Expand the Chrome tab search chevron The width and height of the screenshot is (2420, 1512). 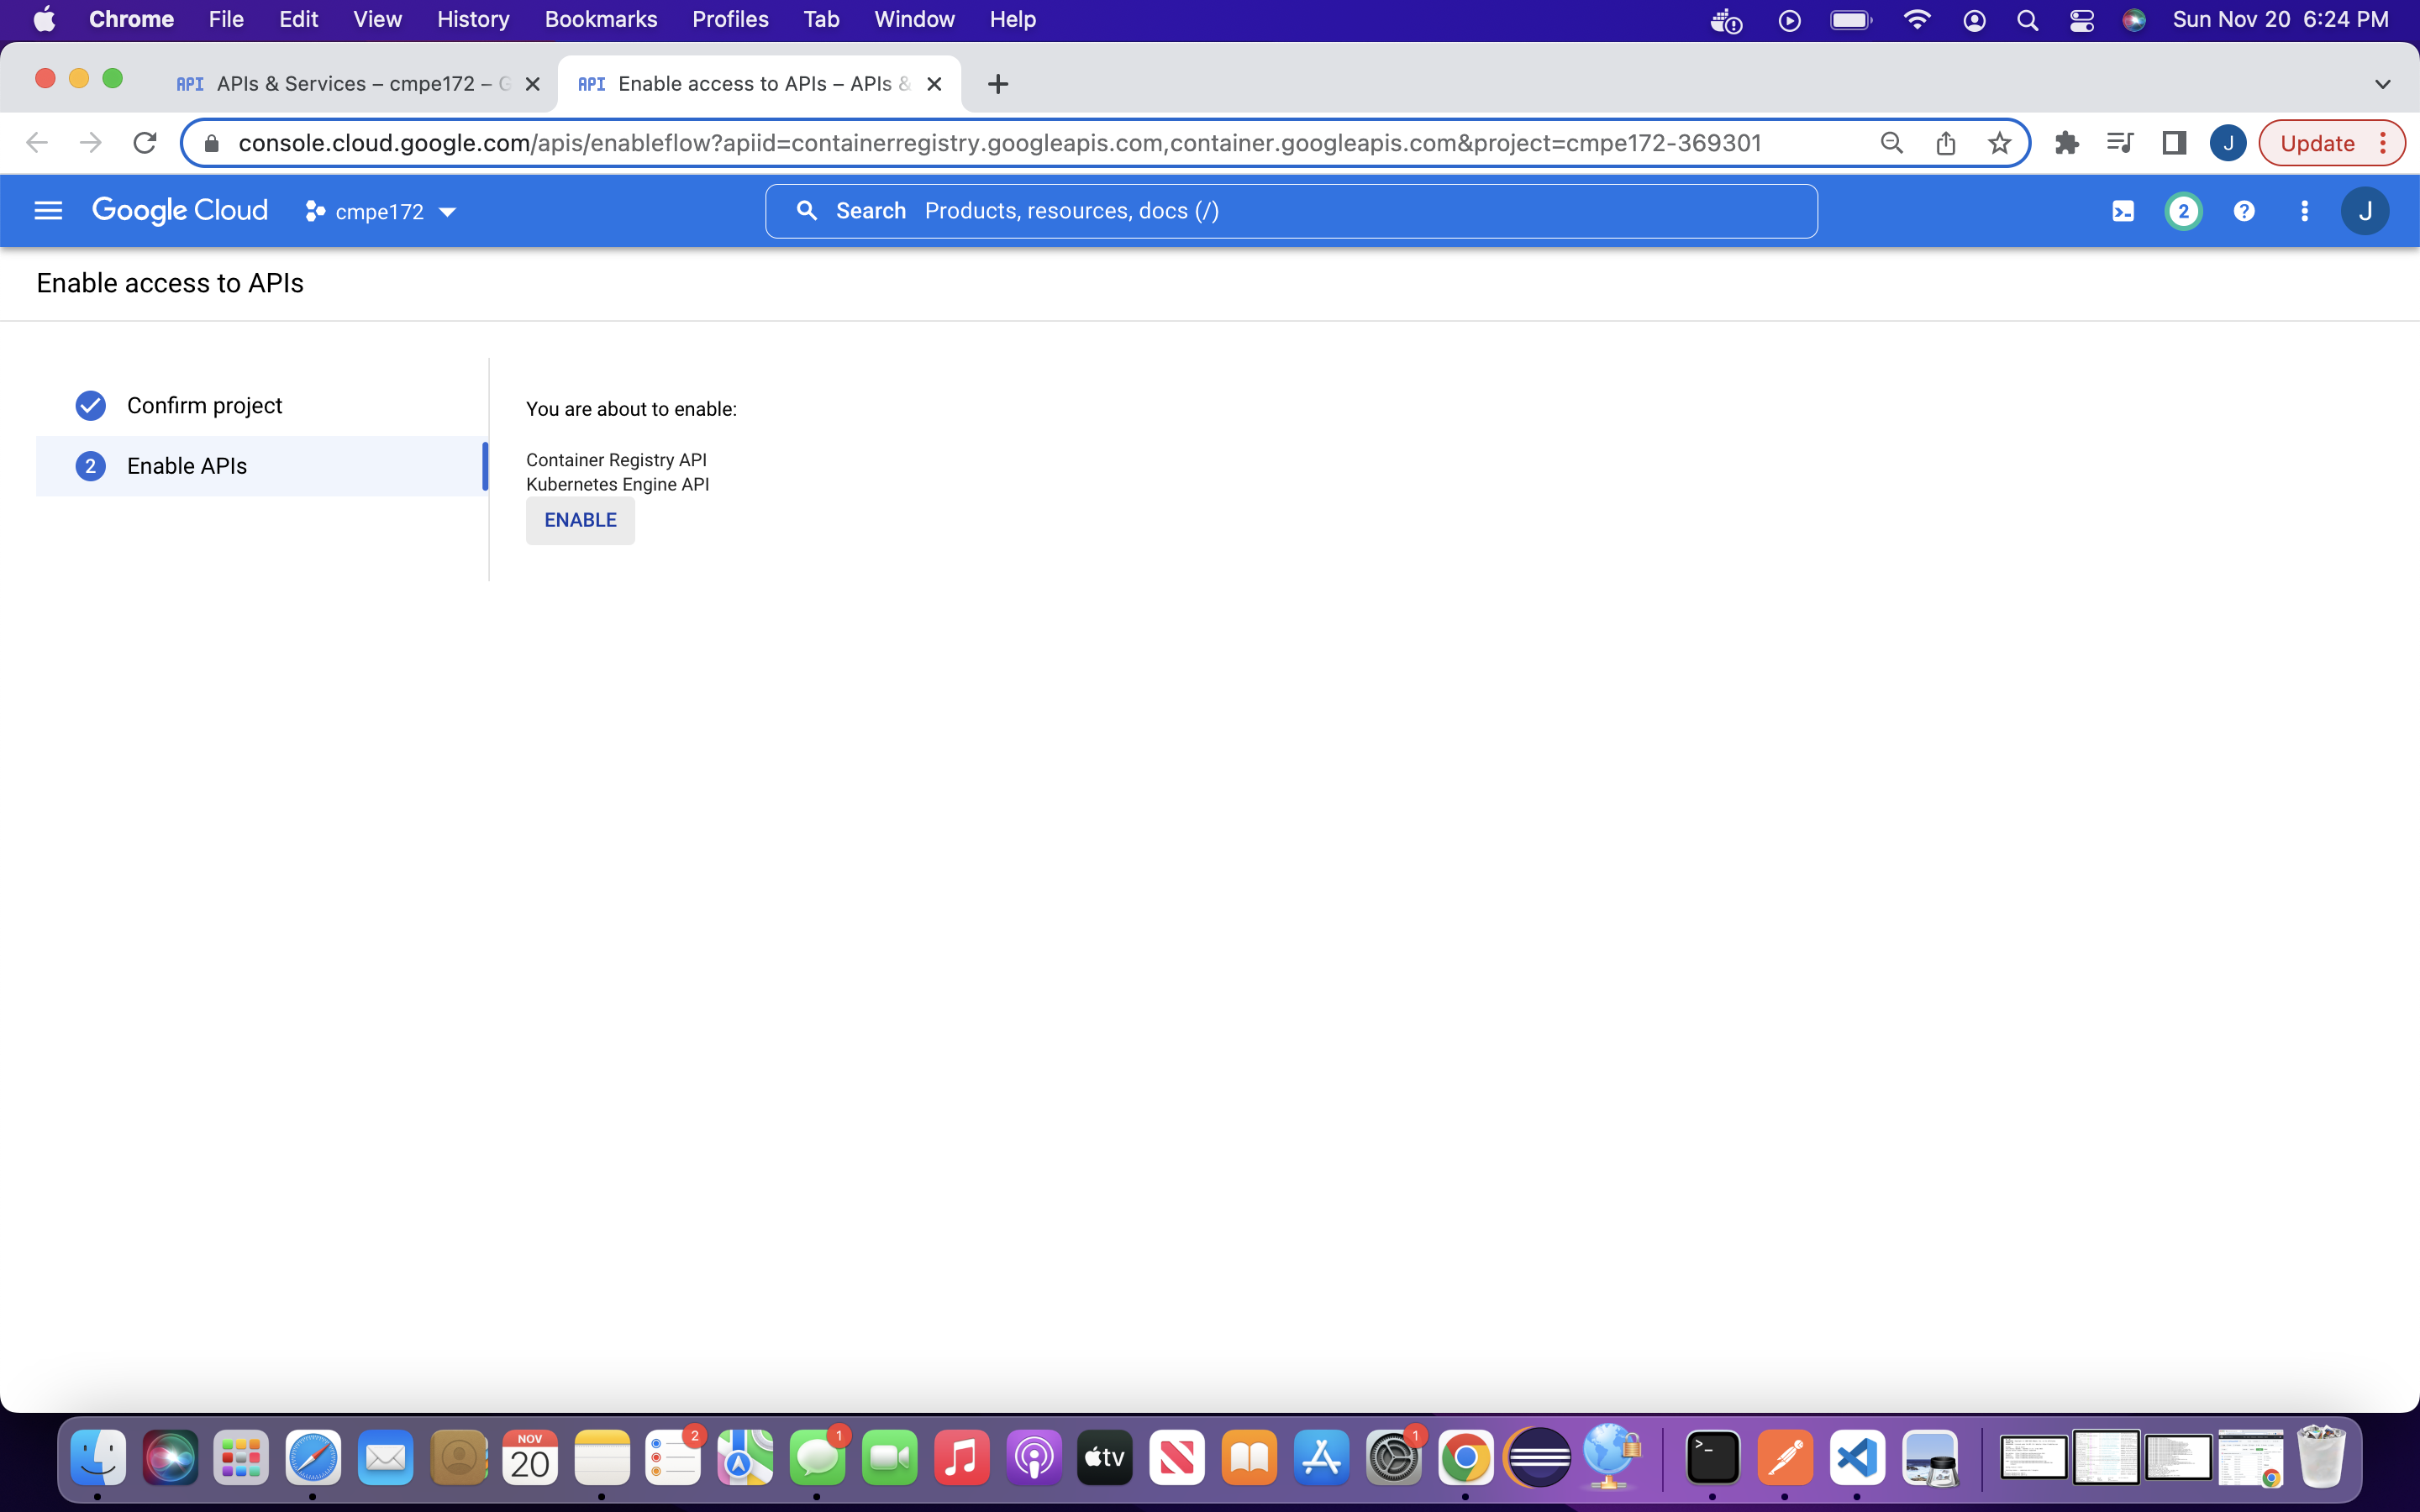[x=2382, y=84]
